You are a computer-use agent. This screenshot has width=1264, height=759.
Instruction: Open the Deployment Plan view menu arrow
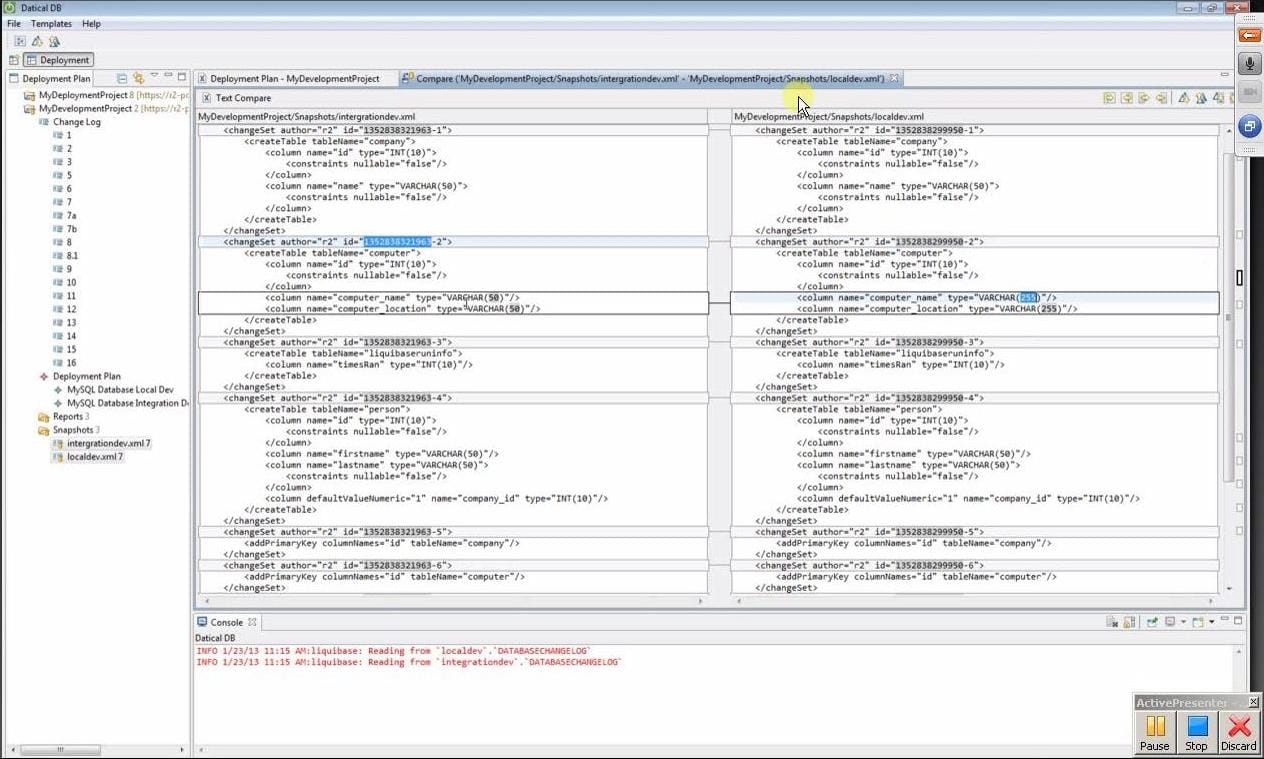point(154,78)
